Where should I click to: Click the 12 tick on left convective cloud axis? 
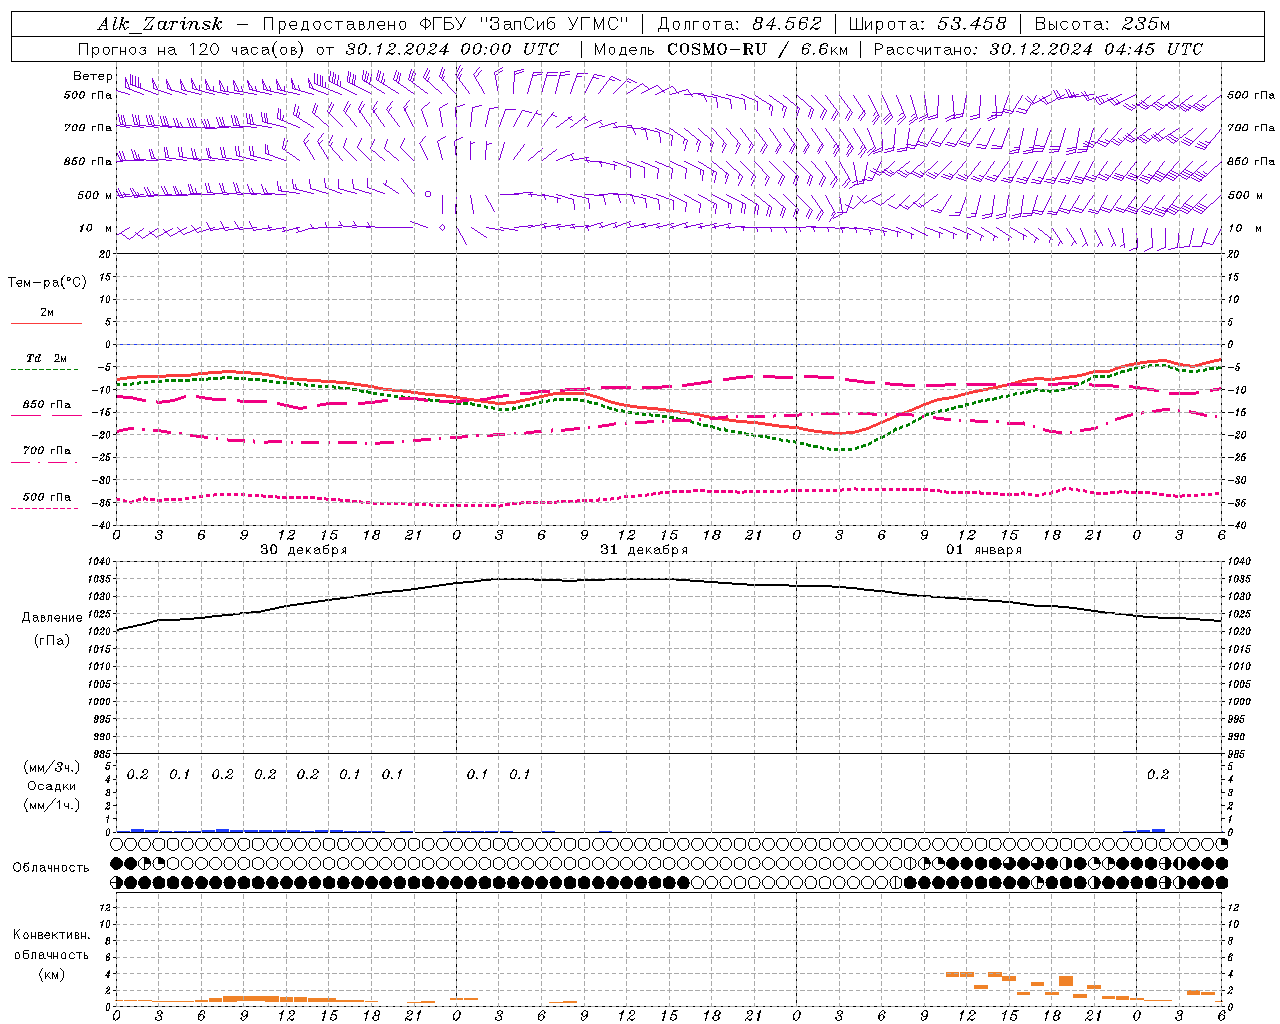[106, 907]
